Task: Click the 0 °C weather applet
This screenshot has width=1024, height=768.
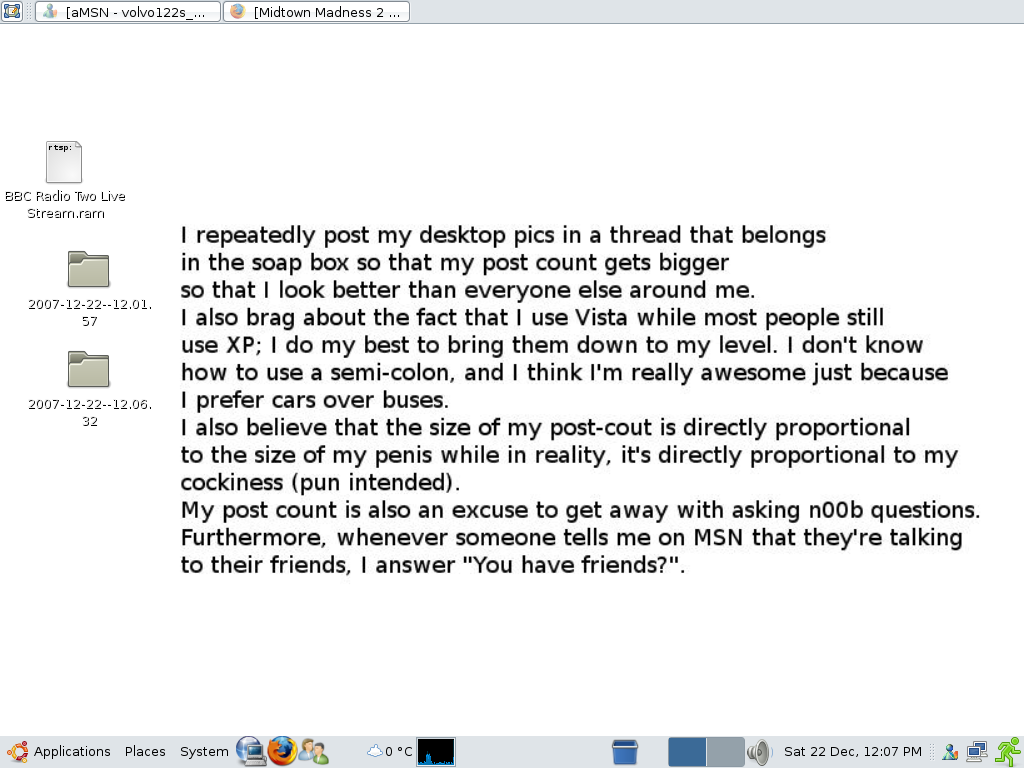Action: coord(390,752)
